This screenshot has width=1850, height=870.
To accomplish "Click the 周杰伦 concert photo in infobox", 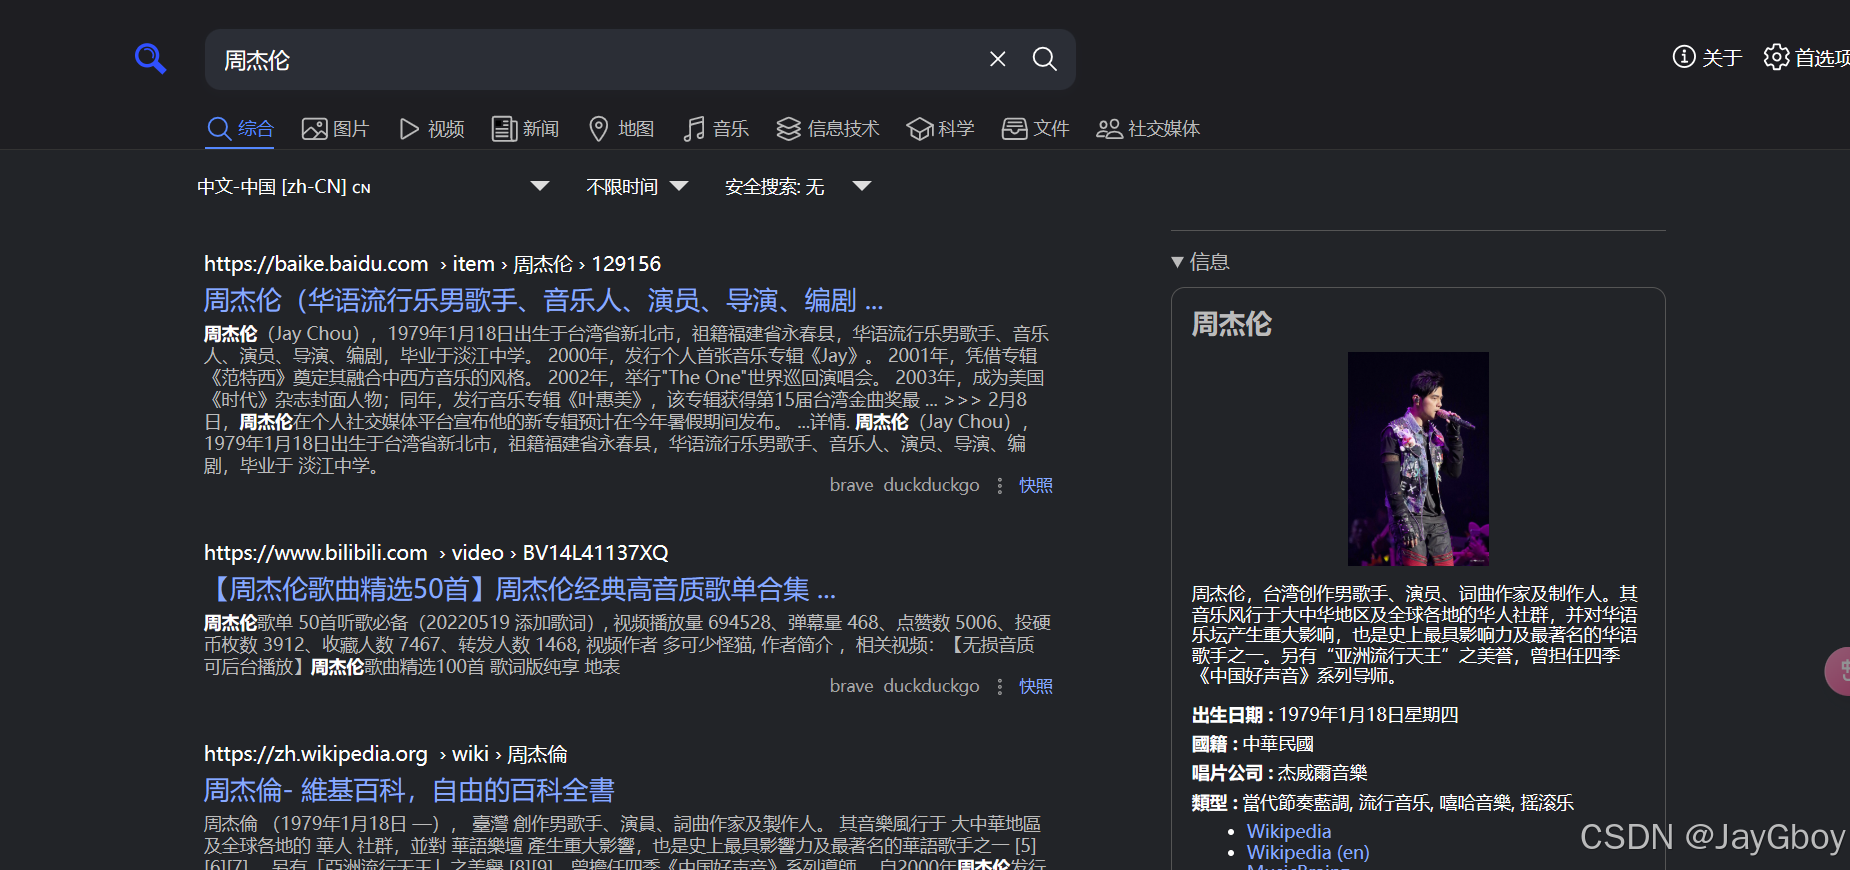I will 1418,458.
